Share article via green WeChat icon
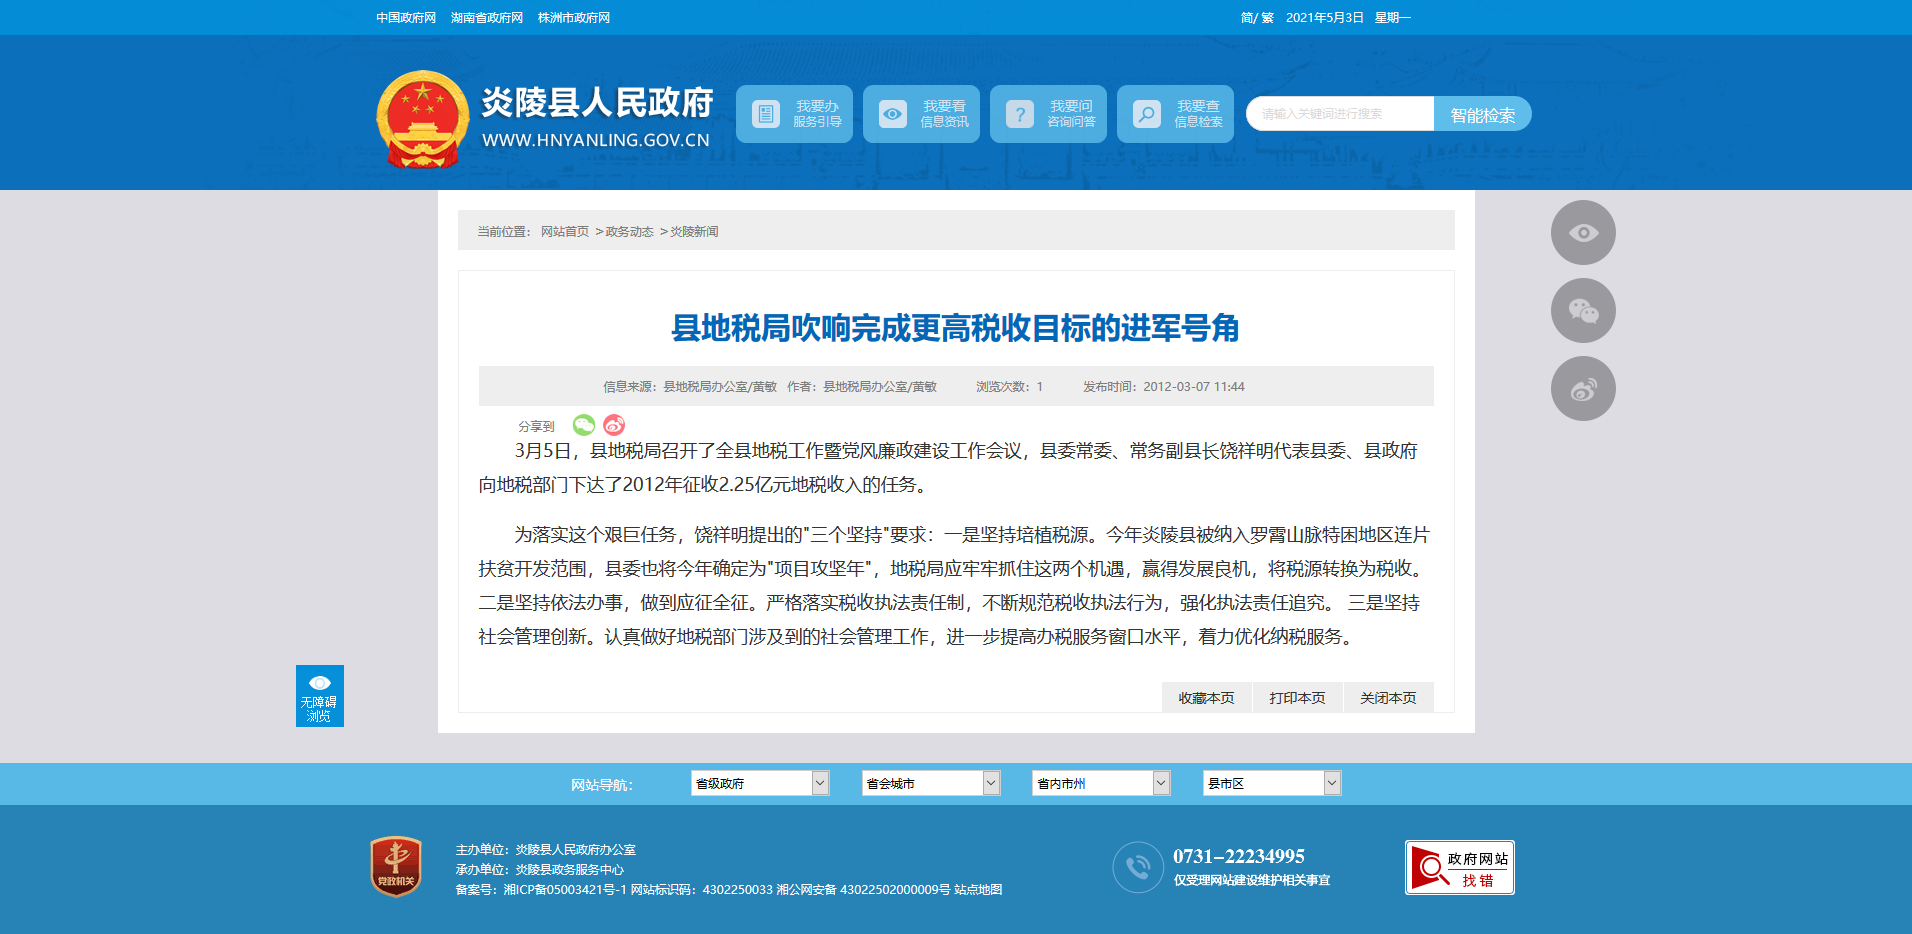This screenshot has height=934, width=1912. [584, 425]
